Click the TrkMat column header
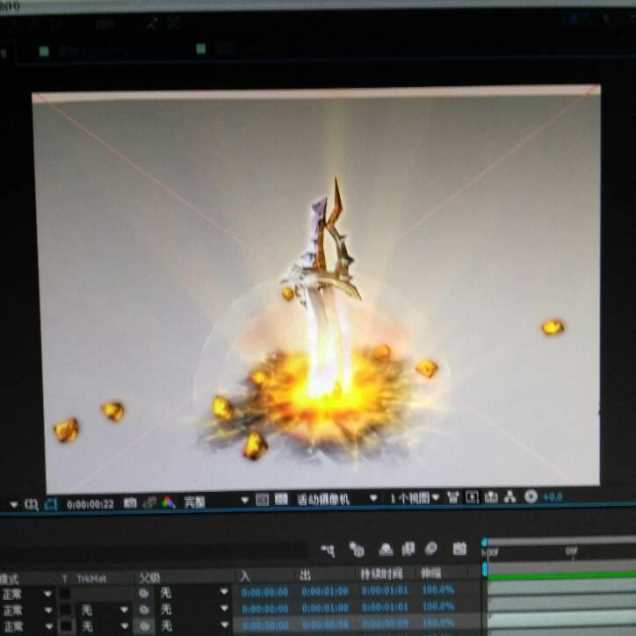Screen dimensions: 636x636 92,578
